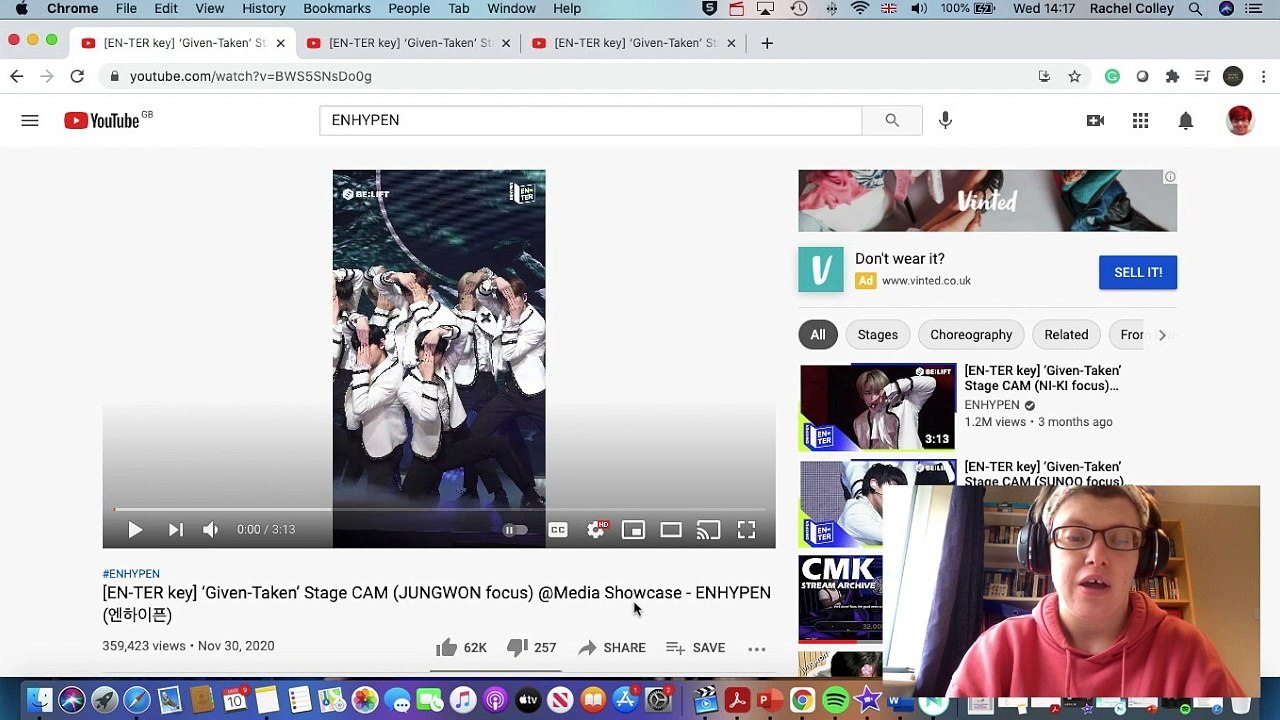Go back with browser back arrow

(x=17, y=76)
